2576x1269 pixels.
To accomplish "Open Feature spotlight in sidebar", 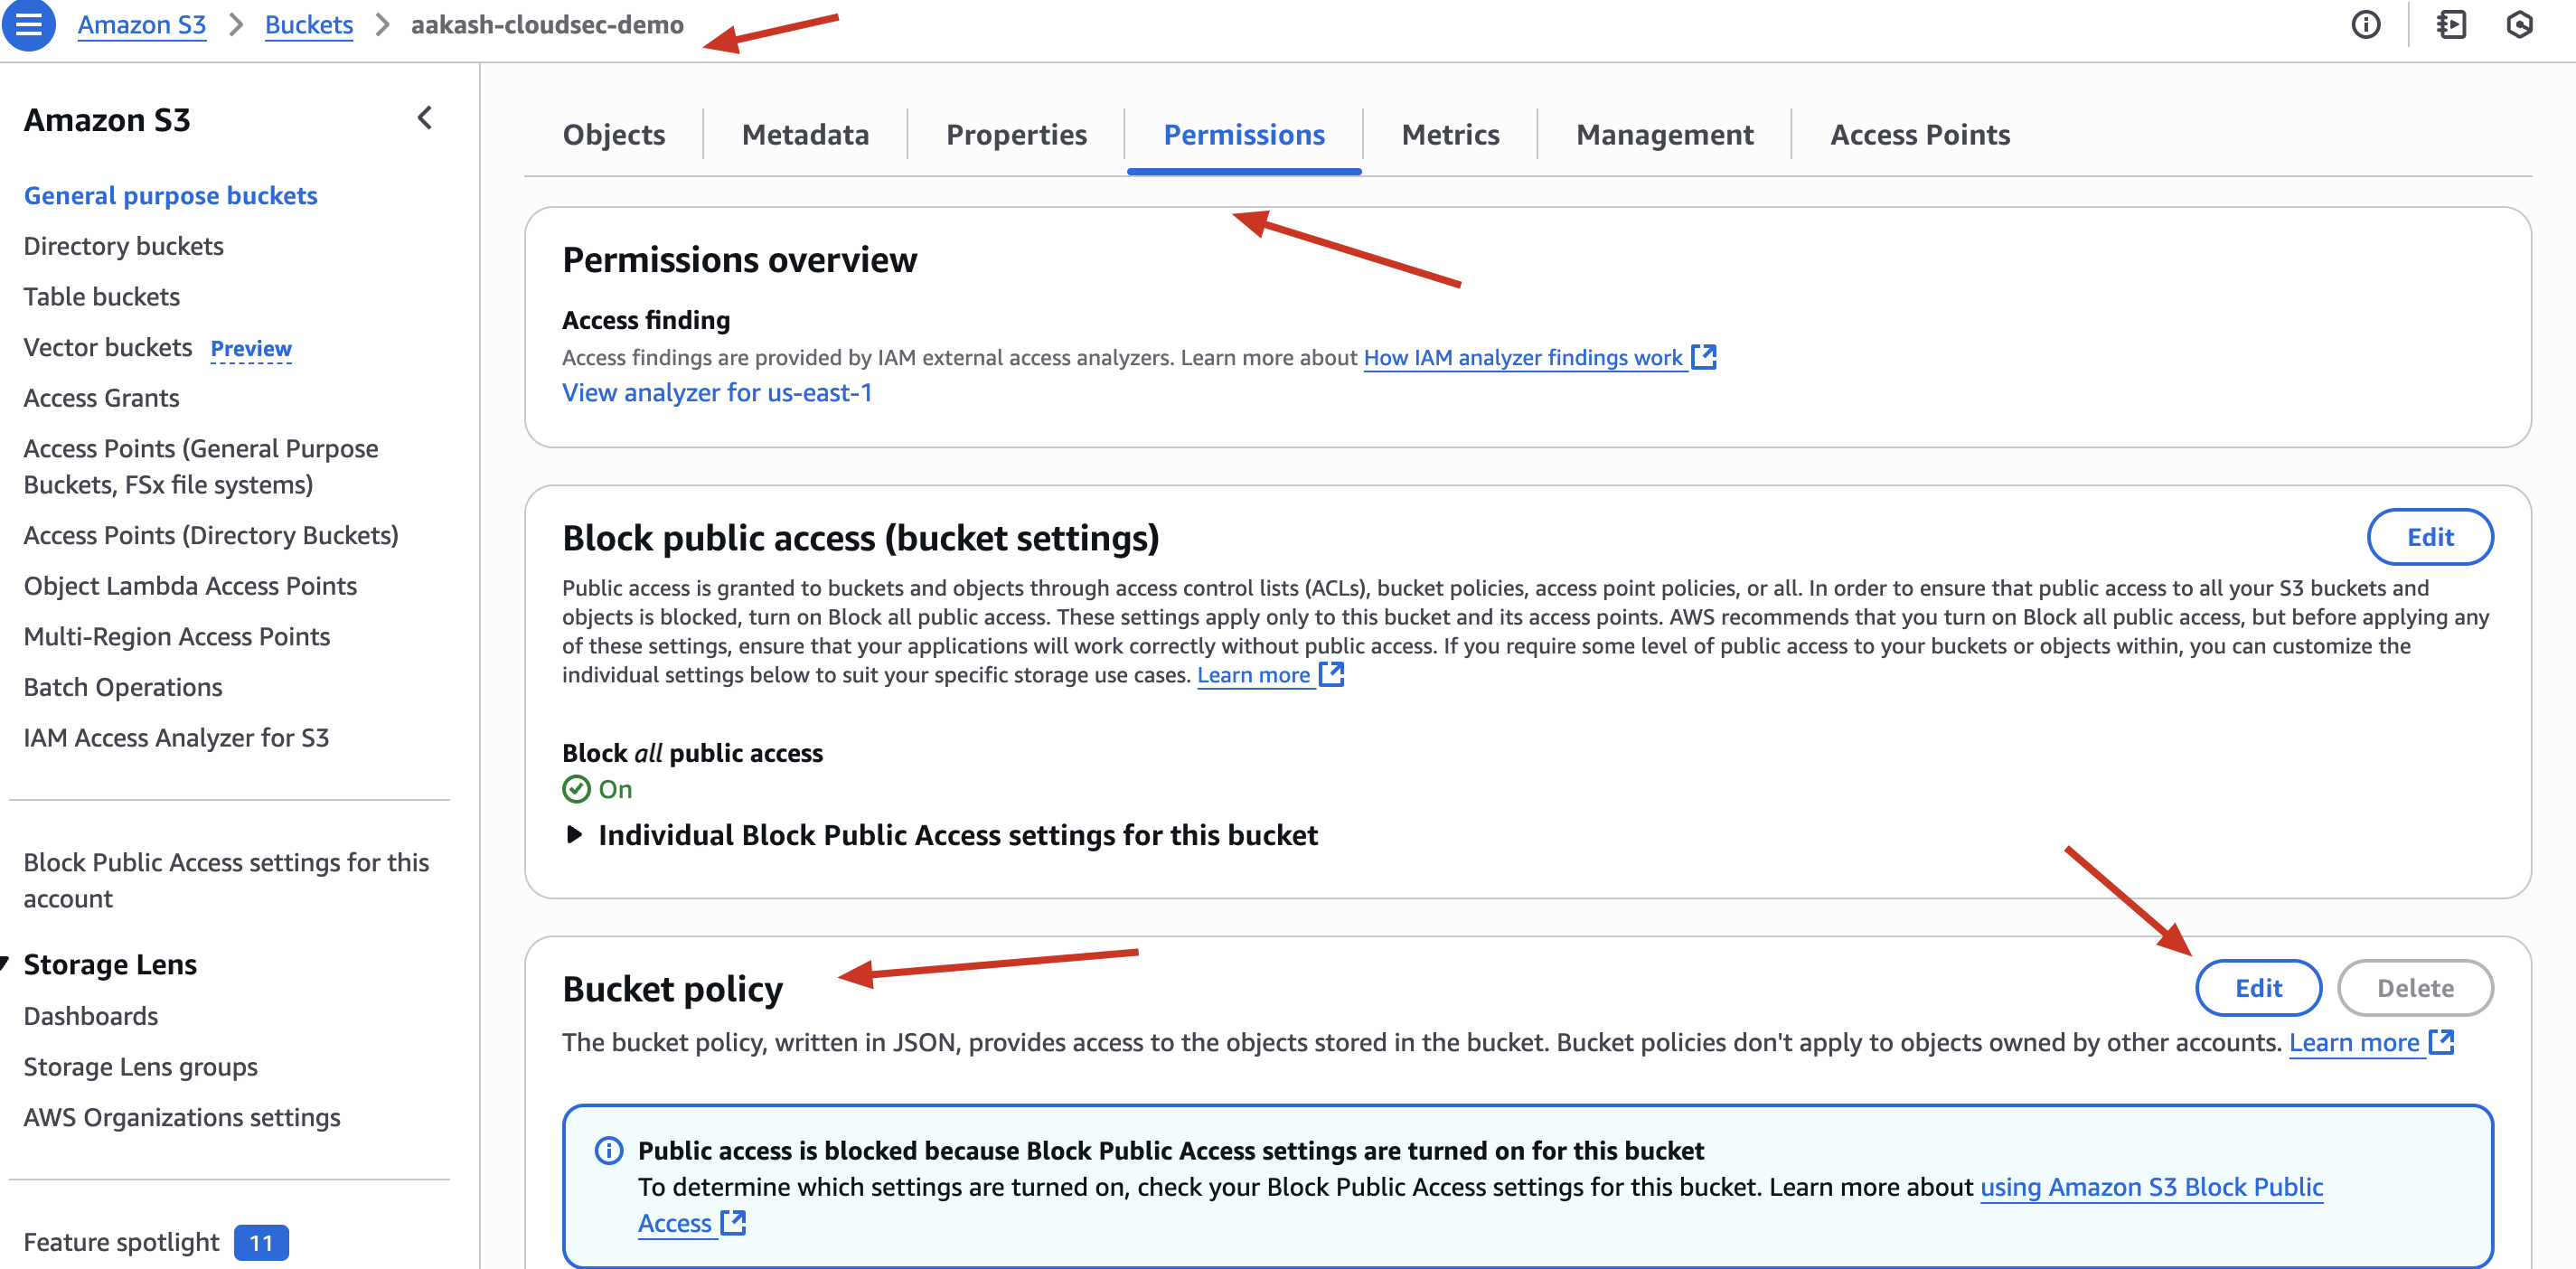I will (x=121, y=1242).
